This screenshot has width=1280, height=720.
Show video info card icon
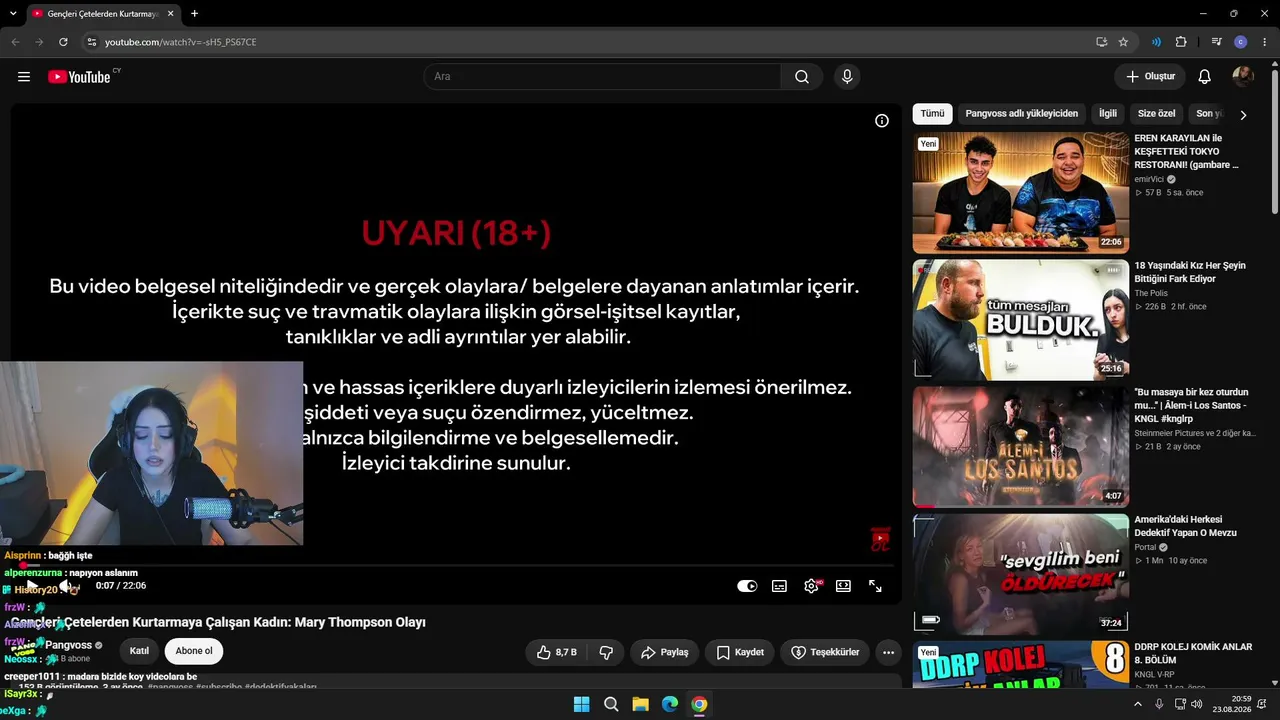[x=882, y=121]
